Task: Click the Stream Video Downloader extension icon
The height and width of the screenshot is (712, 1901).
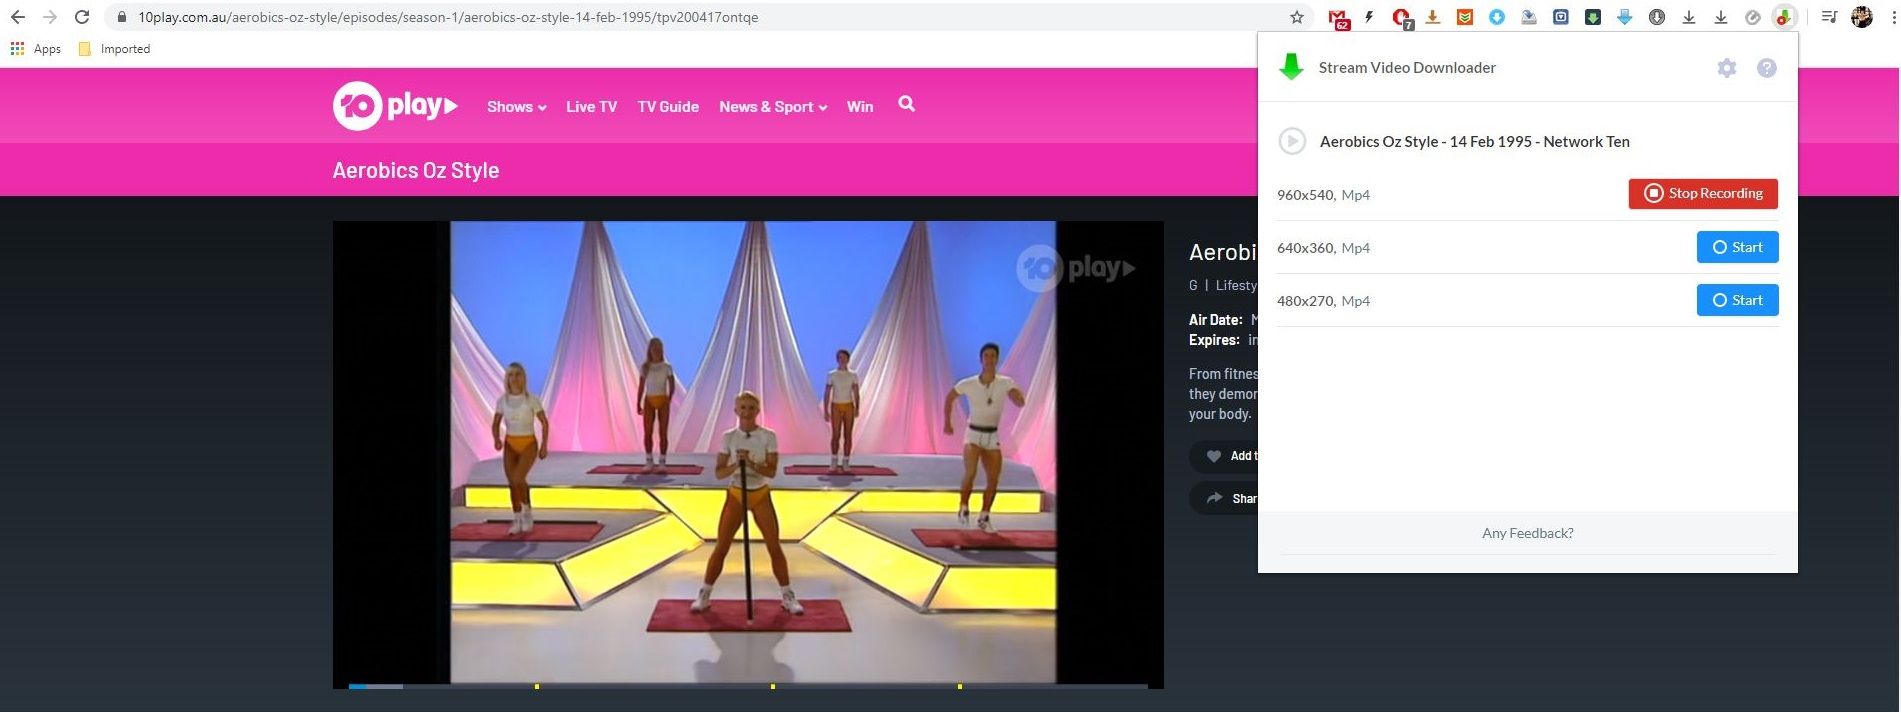Action: [1783, 17]
